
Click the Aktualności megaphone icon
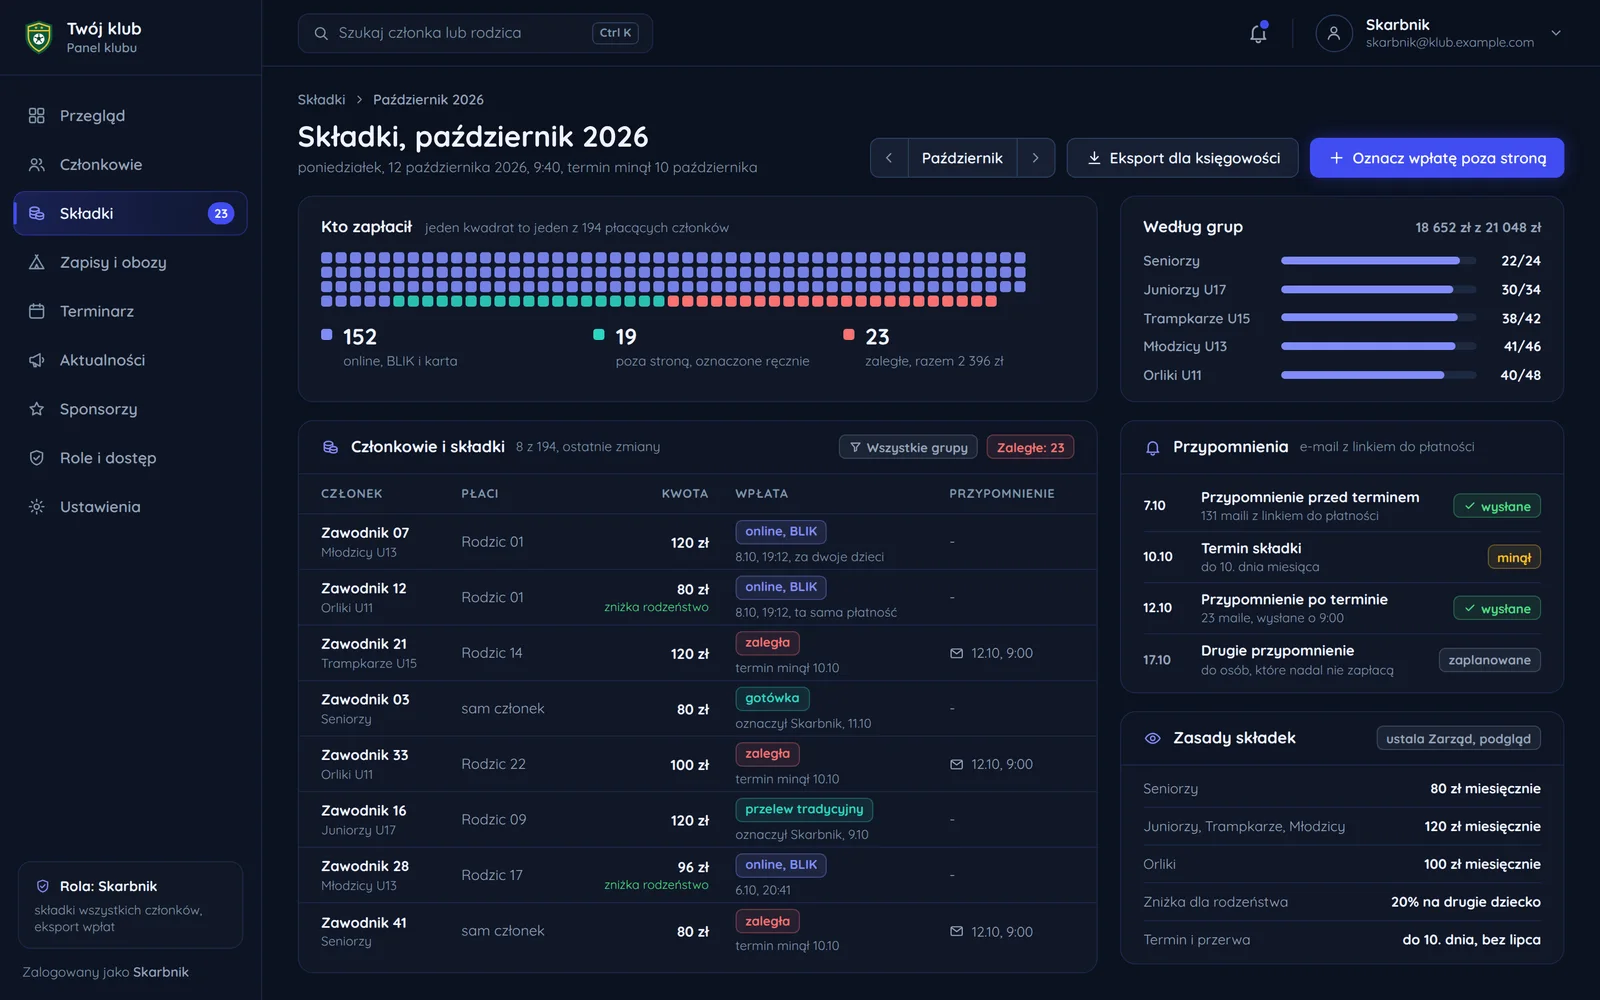click(x=37, y=360)
